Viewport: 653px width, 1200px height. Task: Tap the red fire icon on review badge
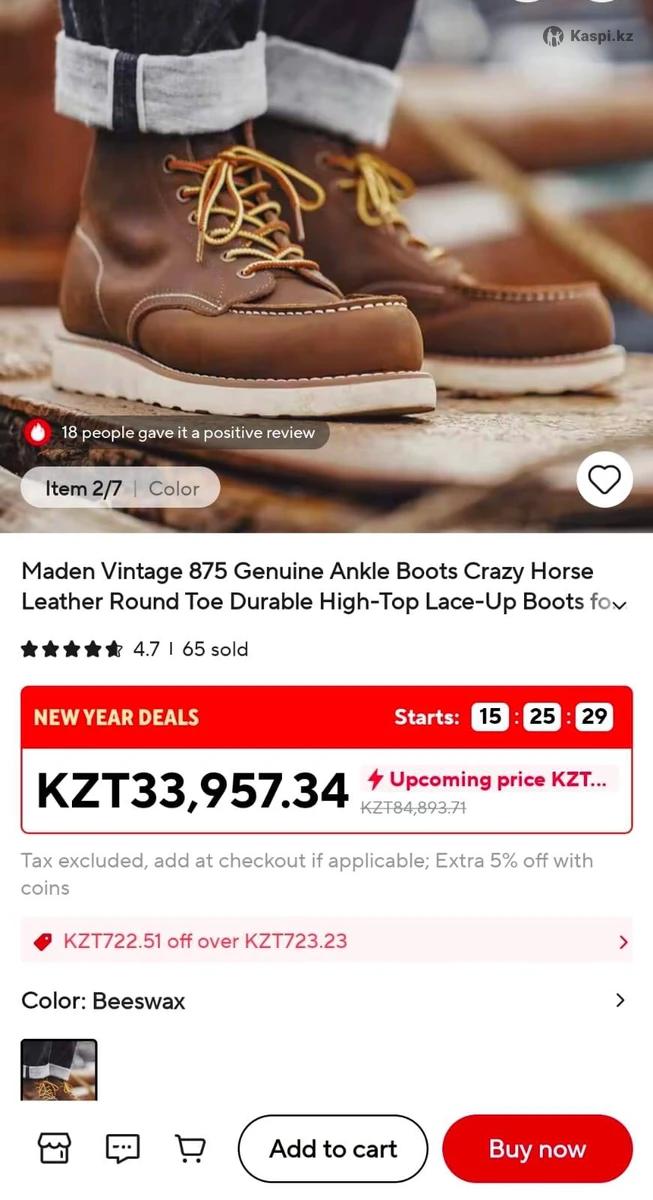[38, 432]
